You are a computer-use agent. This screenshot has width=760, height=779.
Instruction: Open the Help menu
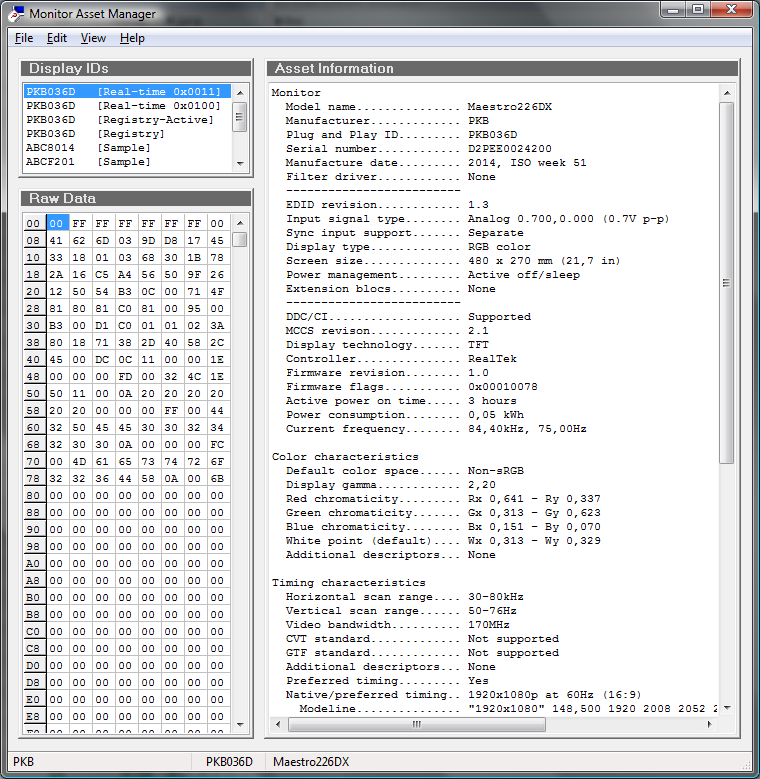tap(132, 38)
